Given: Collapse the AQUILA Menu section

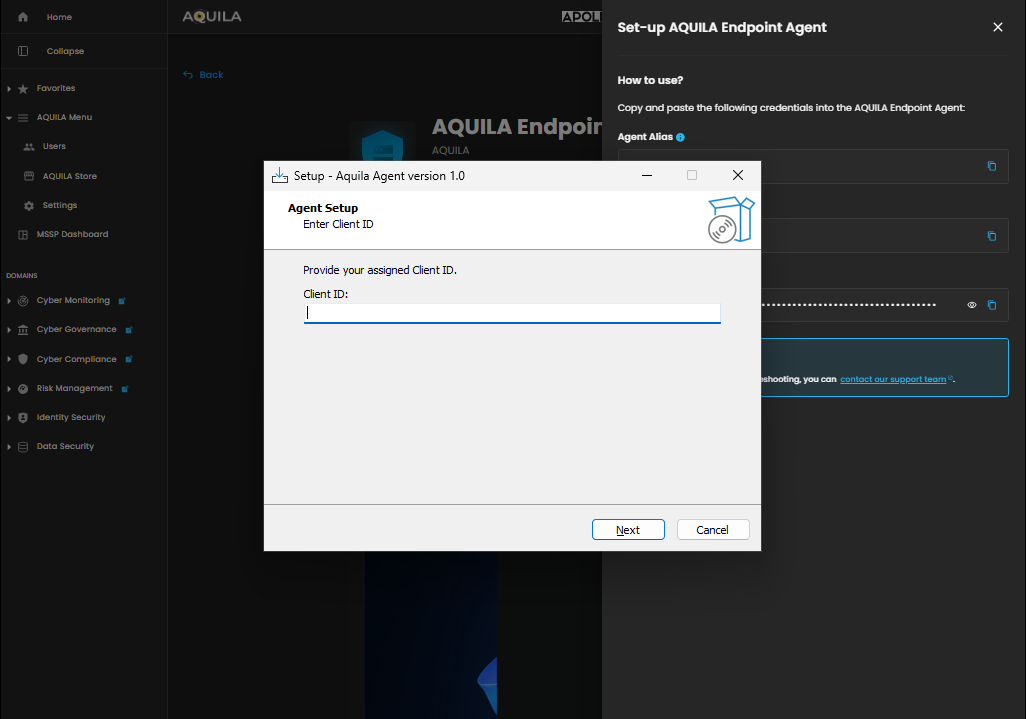Looking at the screenshot, I should coord(9,118).
